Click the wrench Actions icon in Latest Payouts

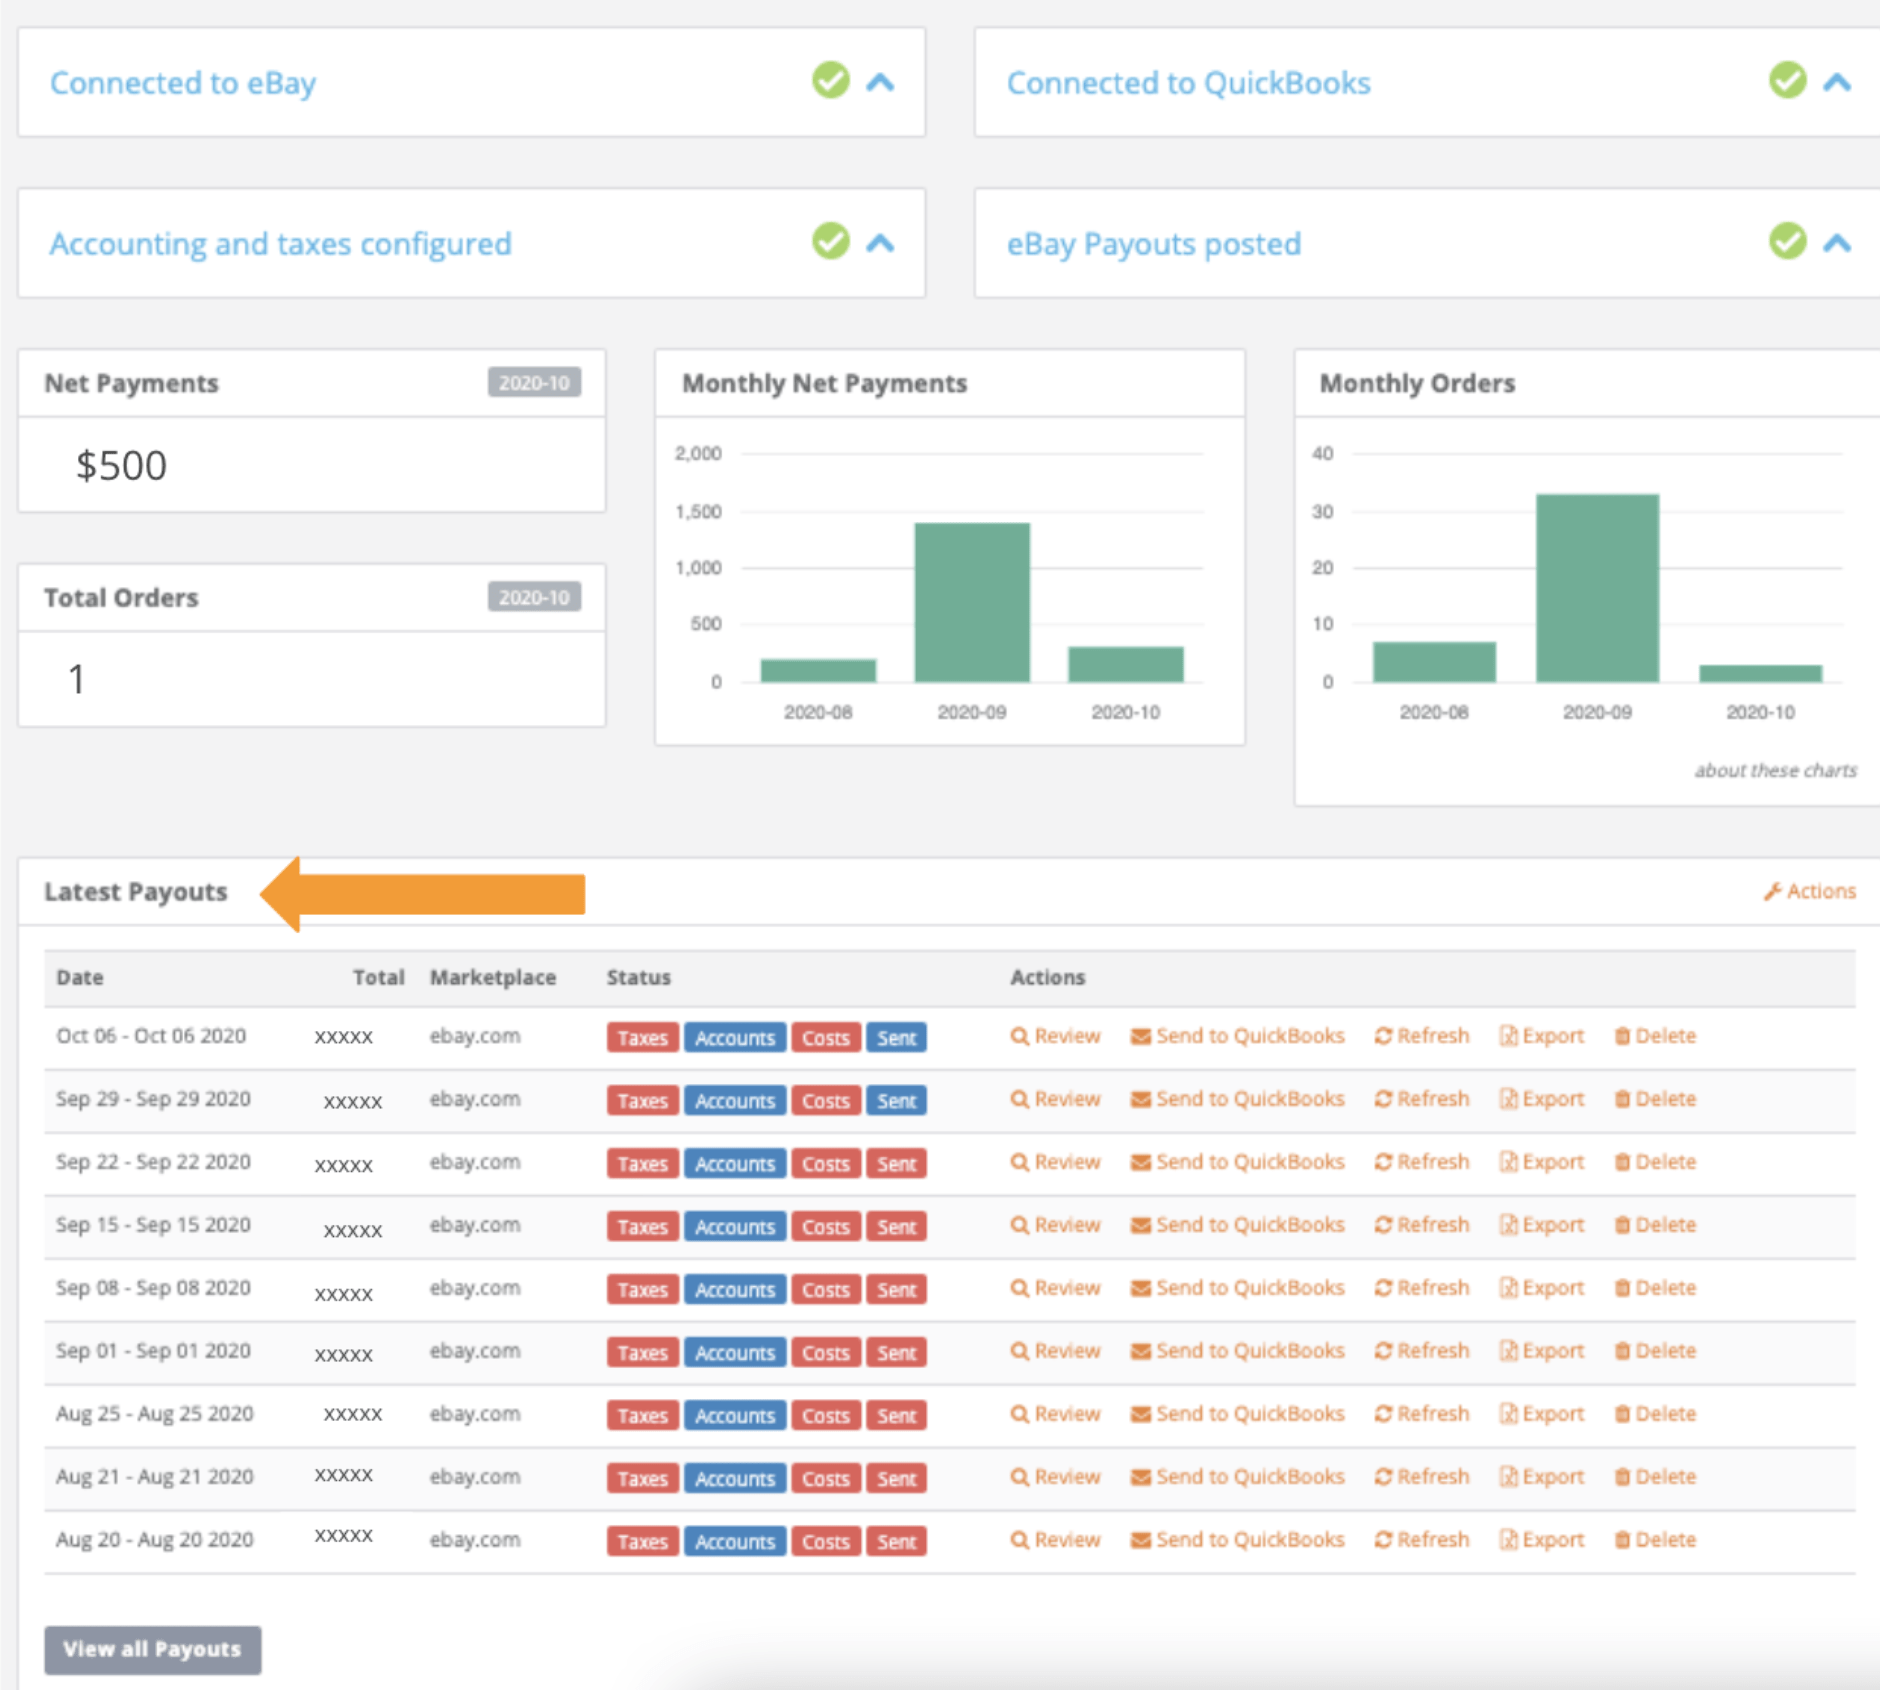tap(1773, 891)
